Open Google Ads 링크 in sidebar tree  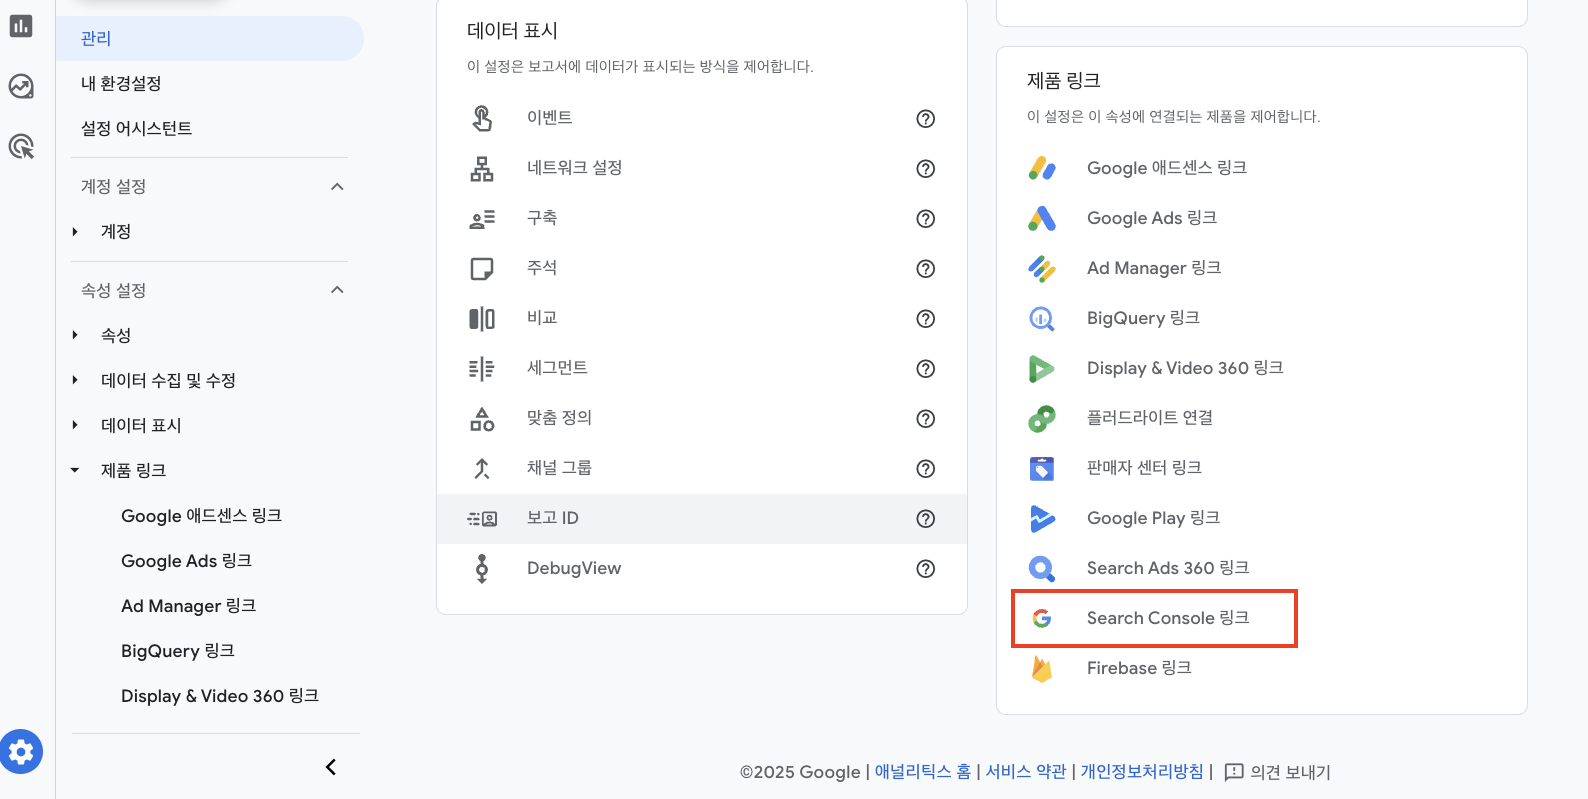click(x=186, y=561)
